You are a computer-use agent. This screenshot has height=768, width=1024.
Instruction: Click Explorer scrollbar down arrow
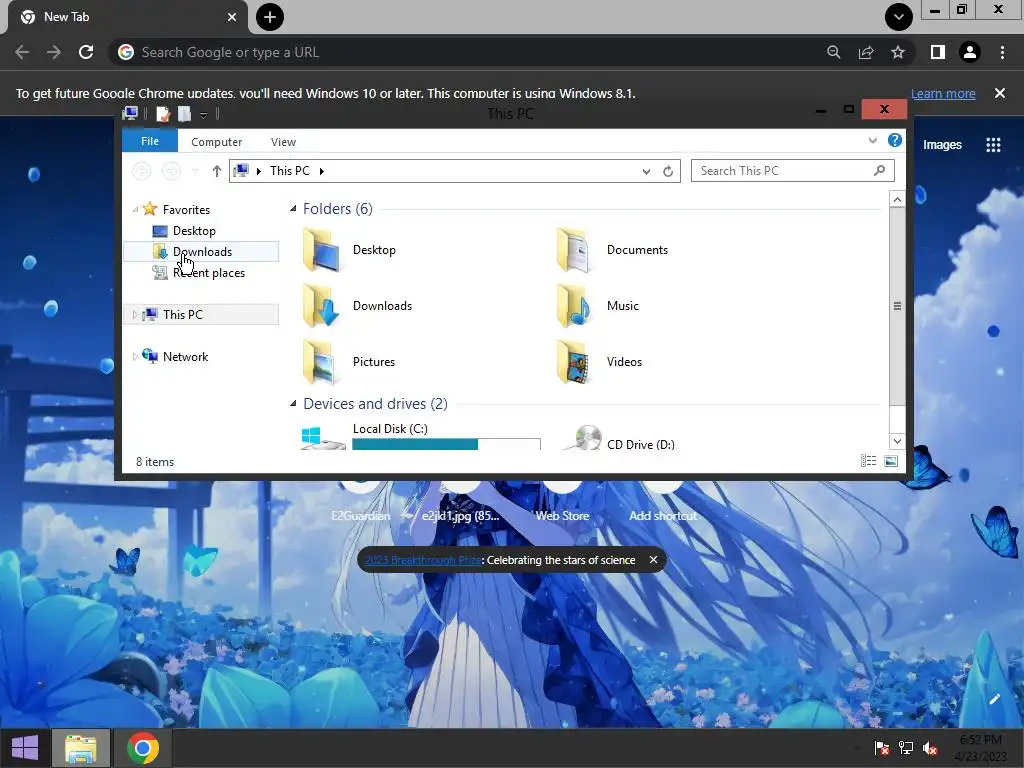[897, 441]
